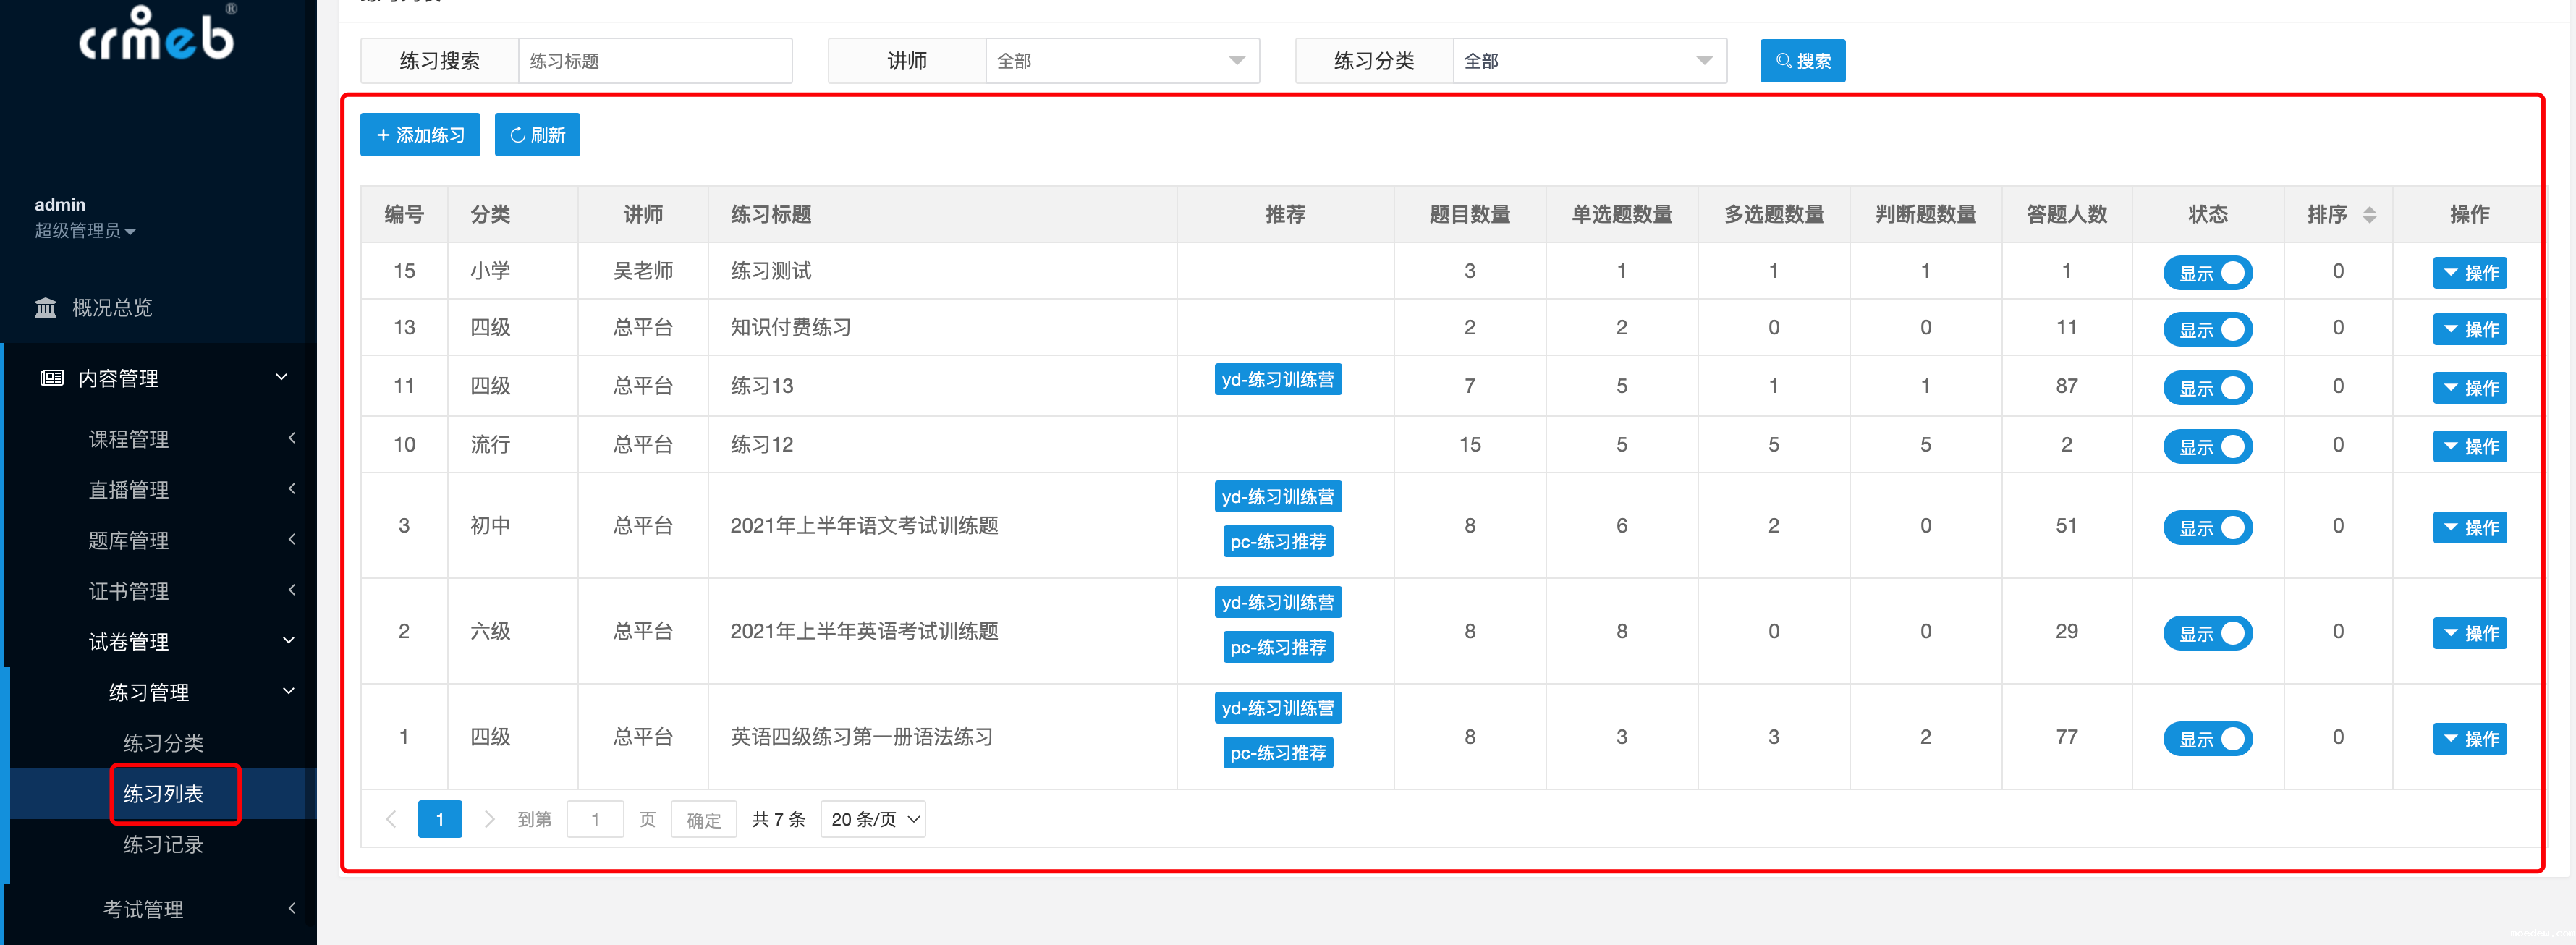Go to next page arrow

489,819
